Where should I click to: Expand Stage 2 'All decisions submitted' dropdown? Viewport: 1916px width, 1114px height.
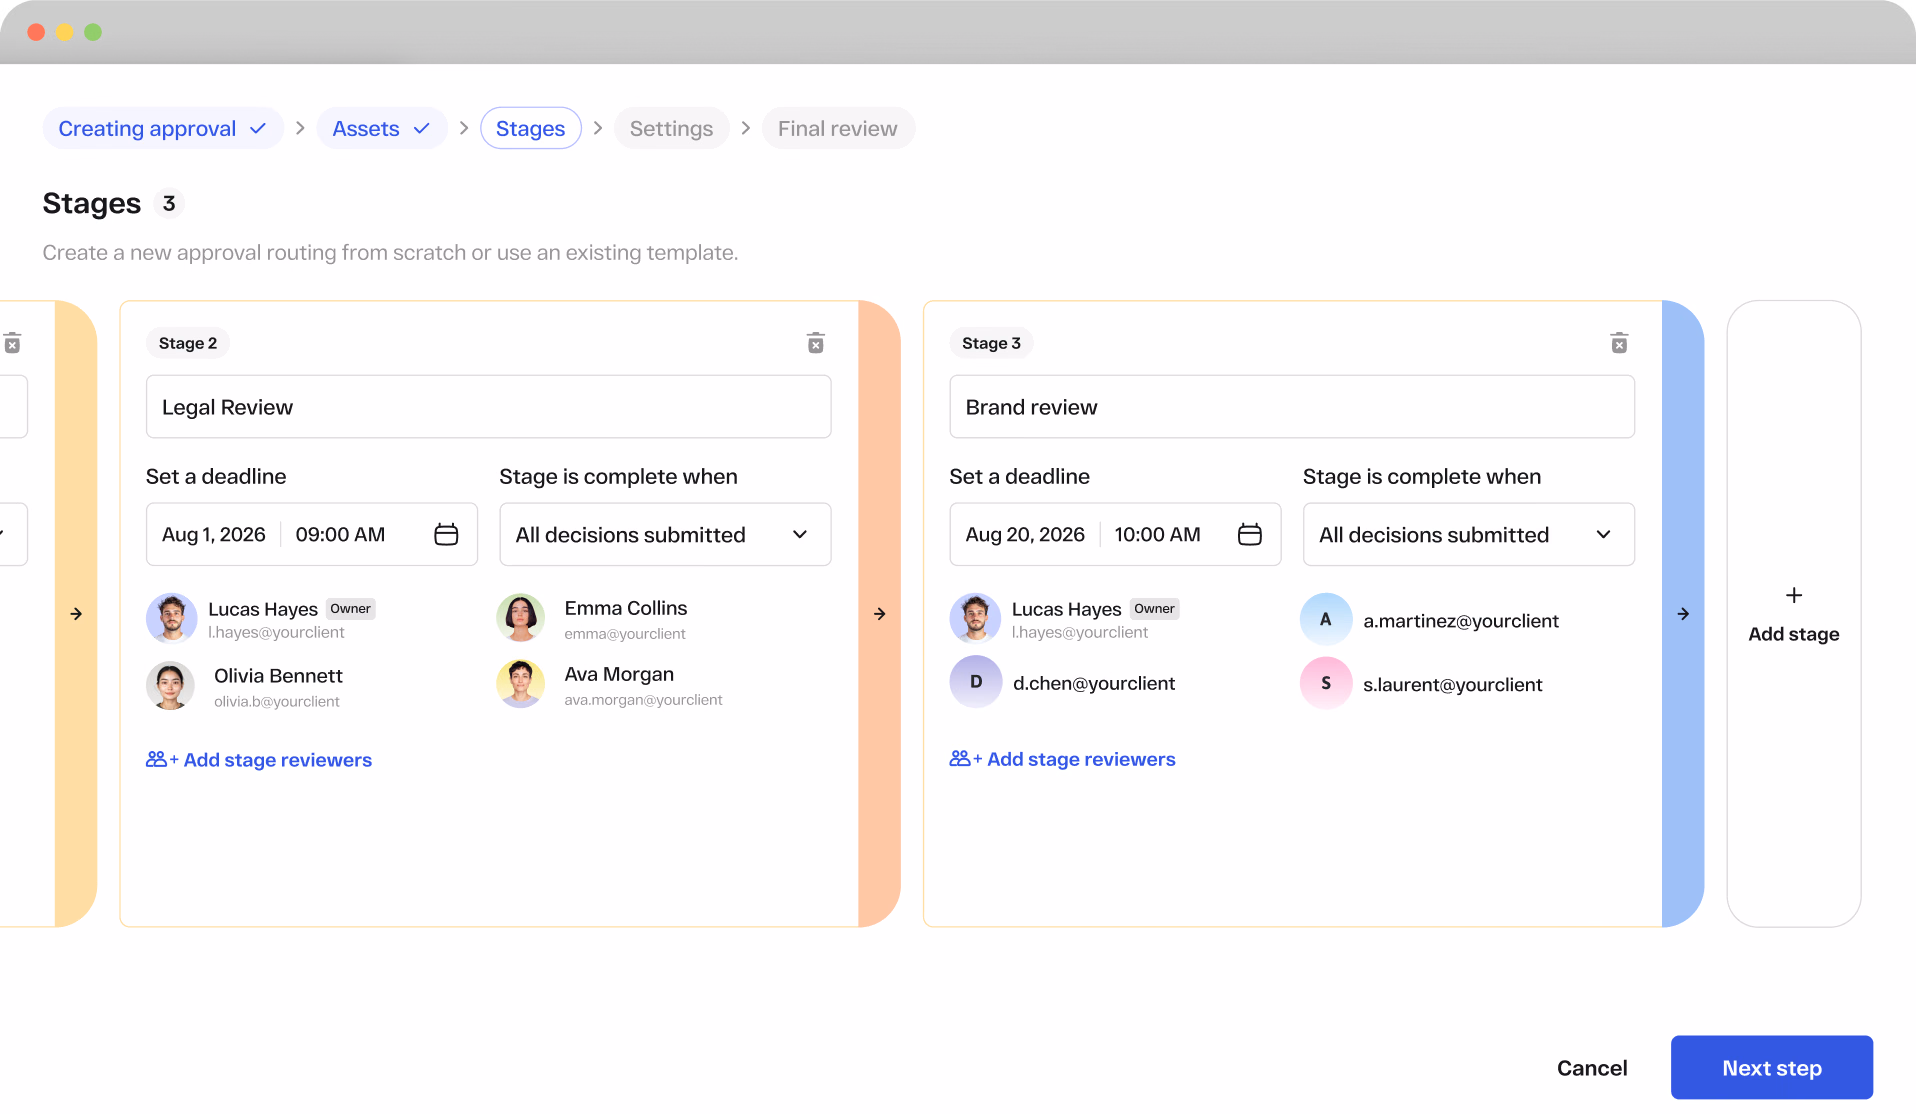665,534
